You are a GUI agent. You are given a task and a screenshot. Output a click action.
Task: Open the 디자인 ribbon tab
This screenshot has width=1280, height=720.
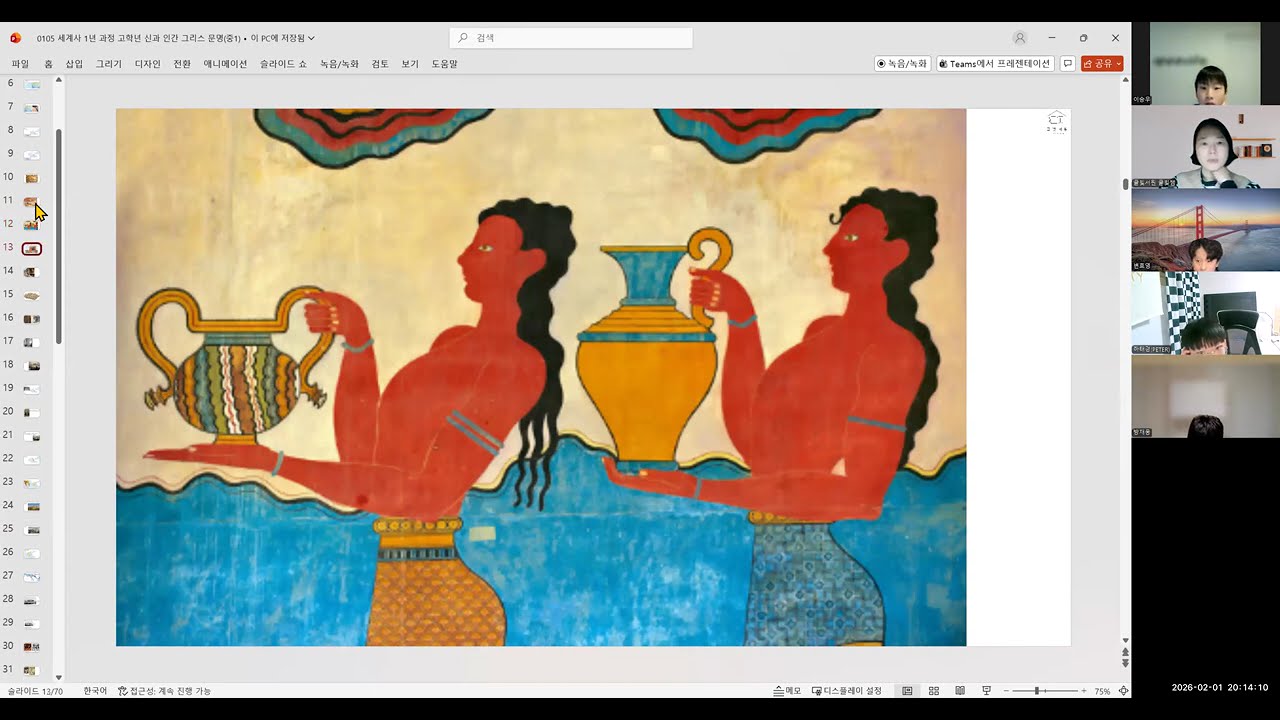(147, 64)
